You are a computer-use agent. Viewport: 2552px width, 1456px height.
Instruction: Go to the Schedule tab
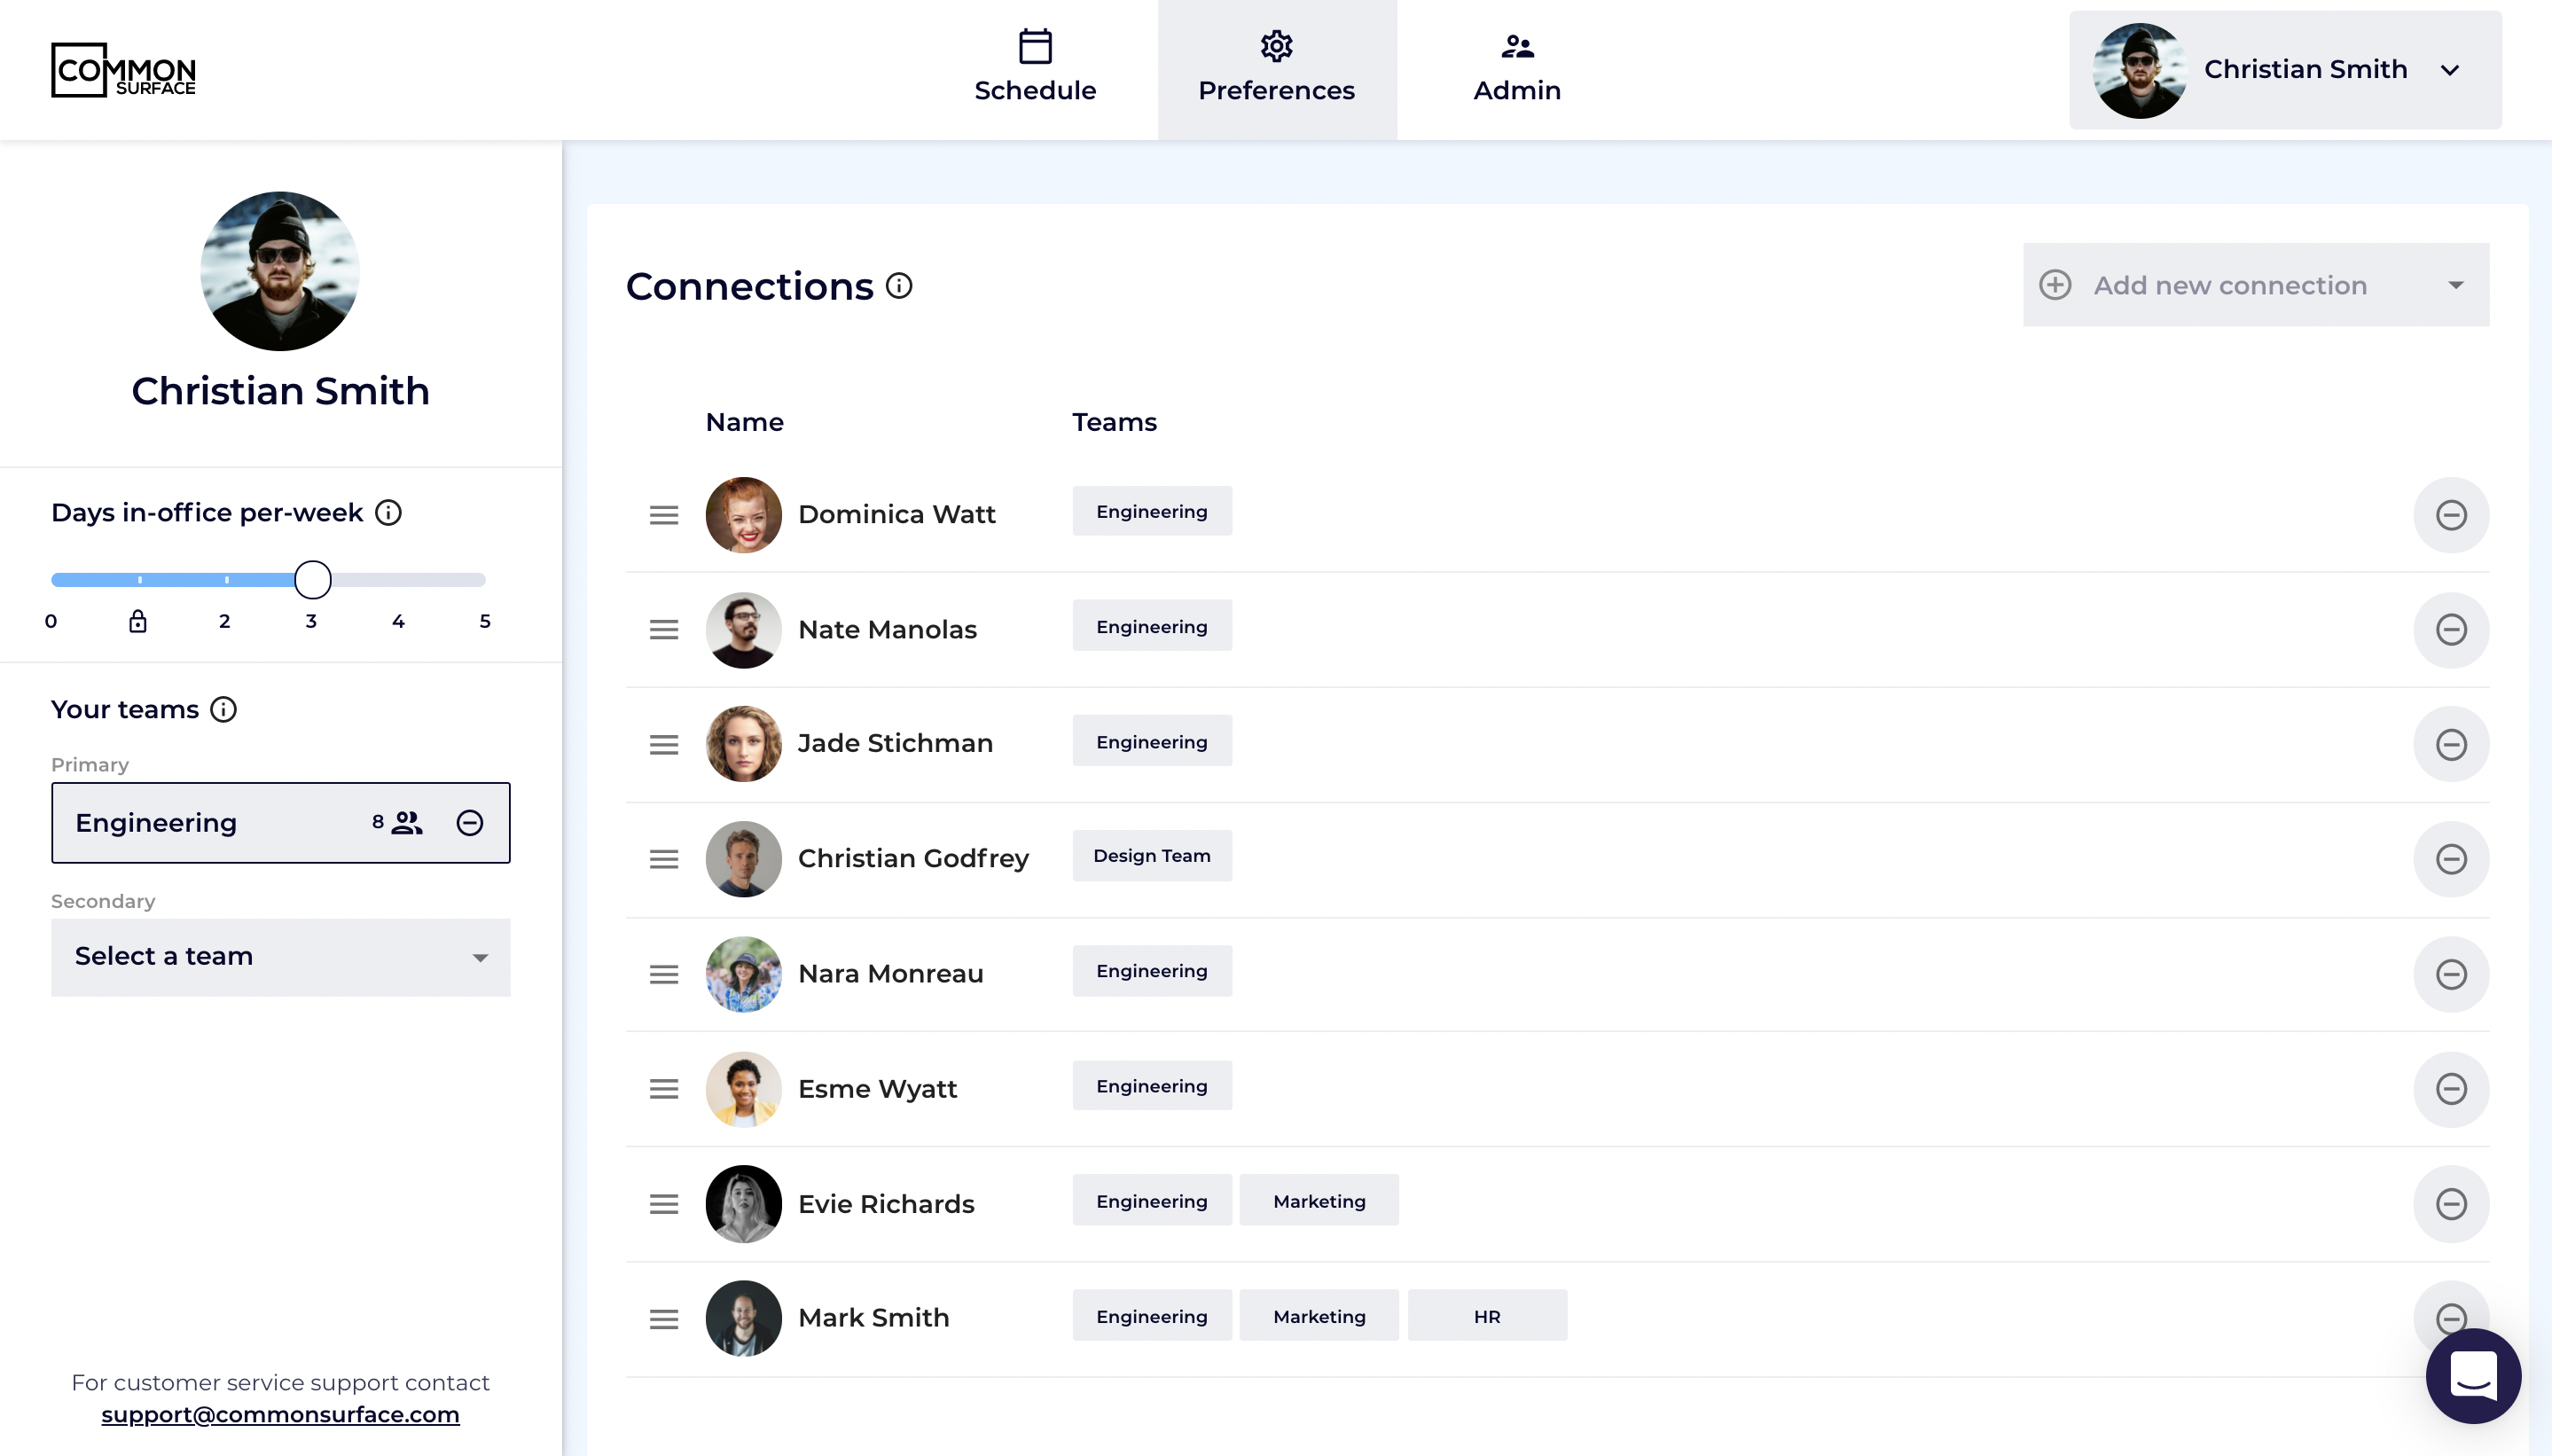(1035, 68)
